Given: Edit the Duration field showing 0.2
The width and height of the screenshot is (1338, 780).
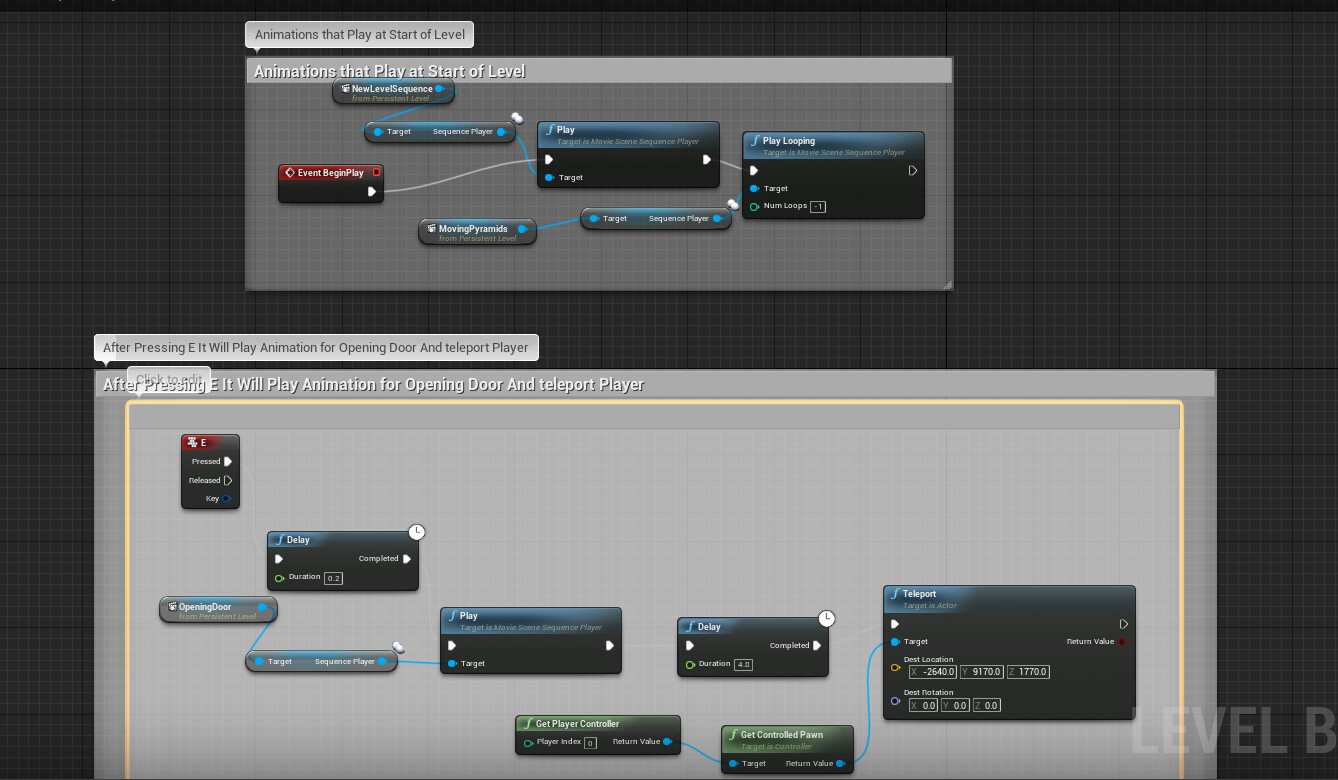Looking at the screenshot, I should tap(332, 577).
